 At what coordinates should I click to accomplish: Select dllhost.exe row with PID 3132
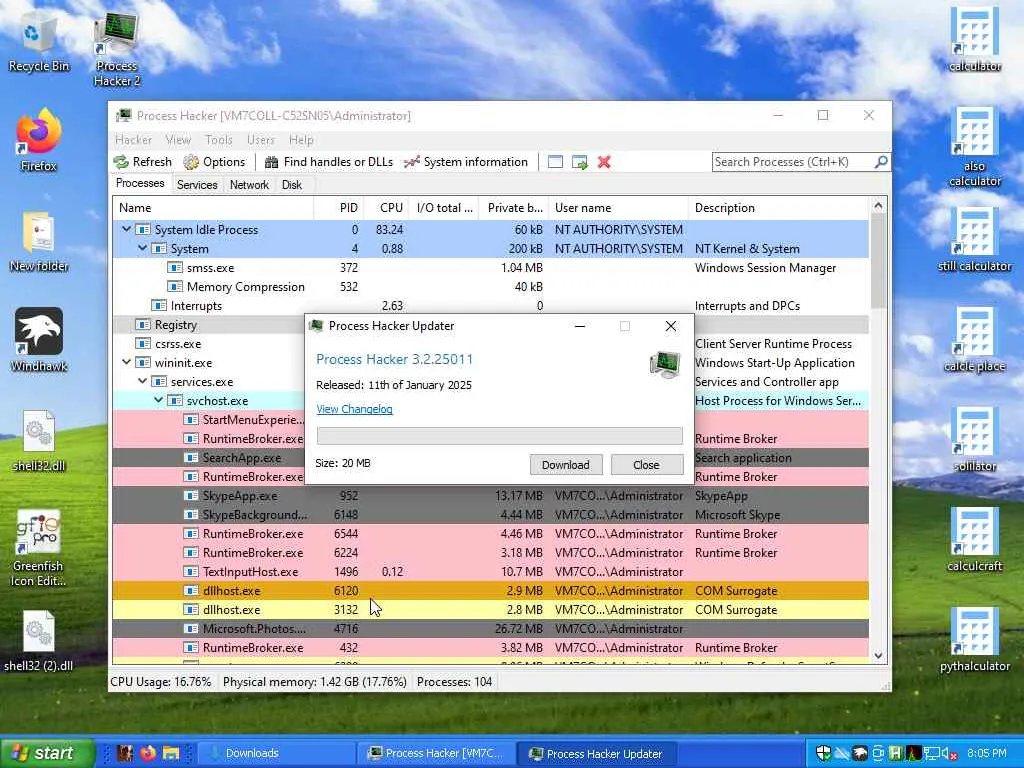[x=490, y=609]
